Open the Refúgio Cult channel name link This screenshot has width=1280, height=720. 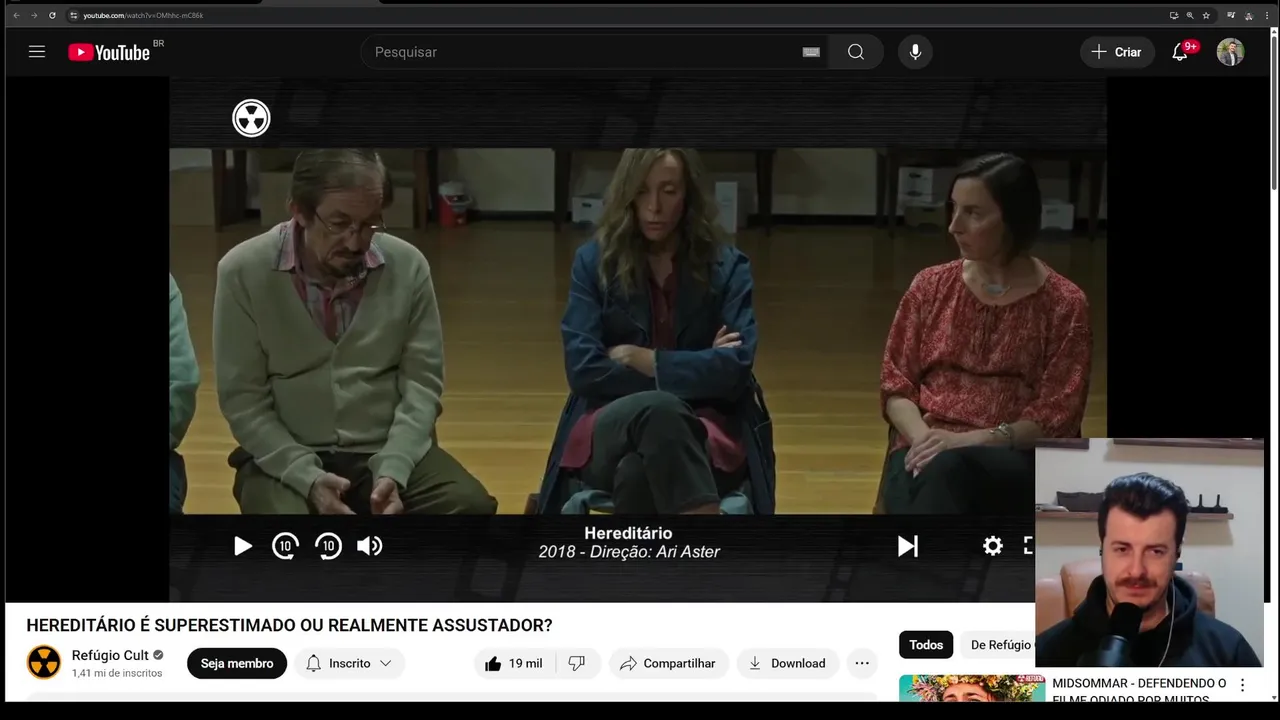(110, 655)
